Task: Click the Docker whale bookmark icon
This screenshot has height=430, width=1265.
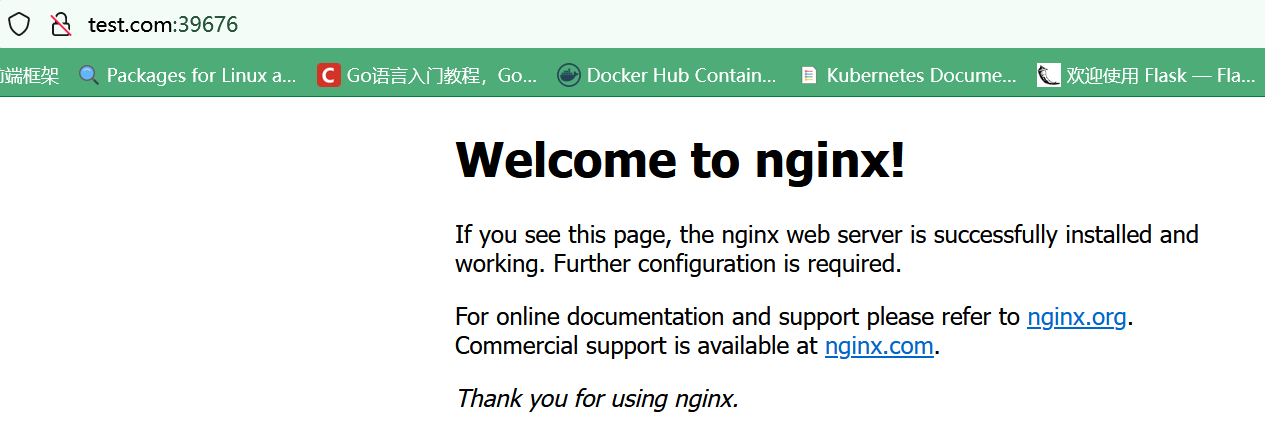Action: tap(569, 75)
